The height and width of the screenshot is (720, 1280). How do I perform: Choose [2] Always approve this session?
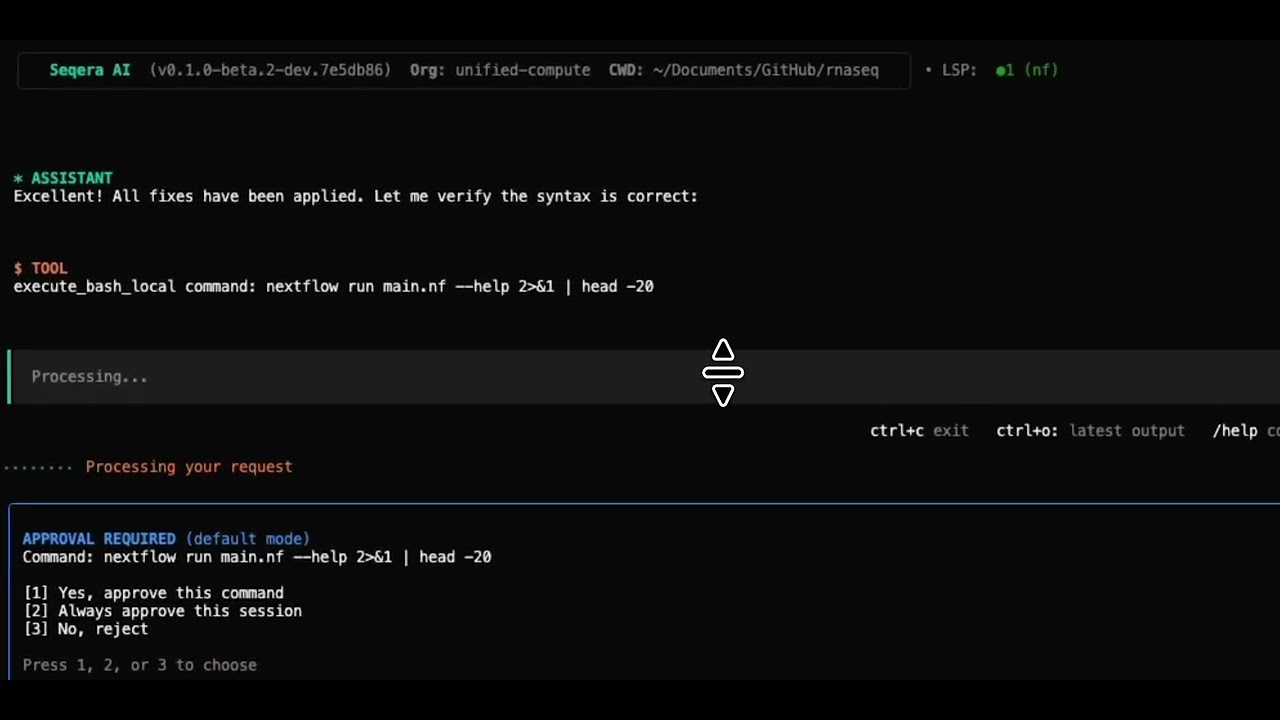pos(162,611)
